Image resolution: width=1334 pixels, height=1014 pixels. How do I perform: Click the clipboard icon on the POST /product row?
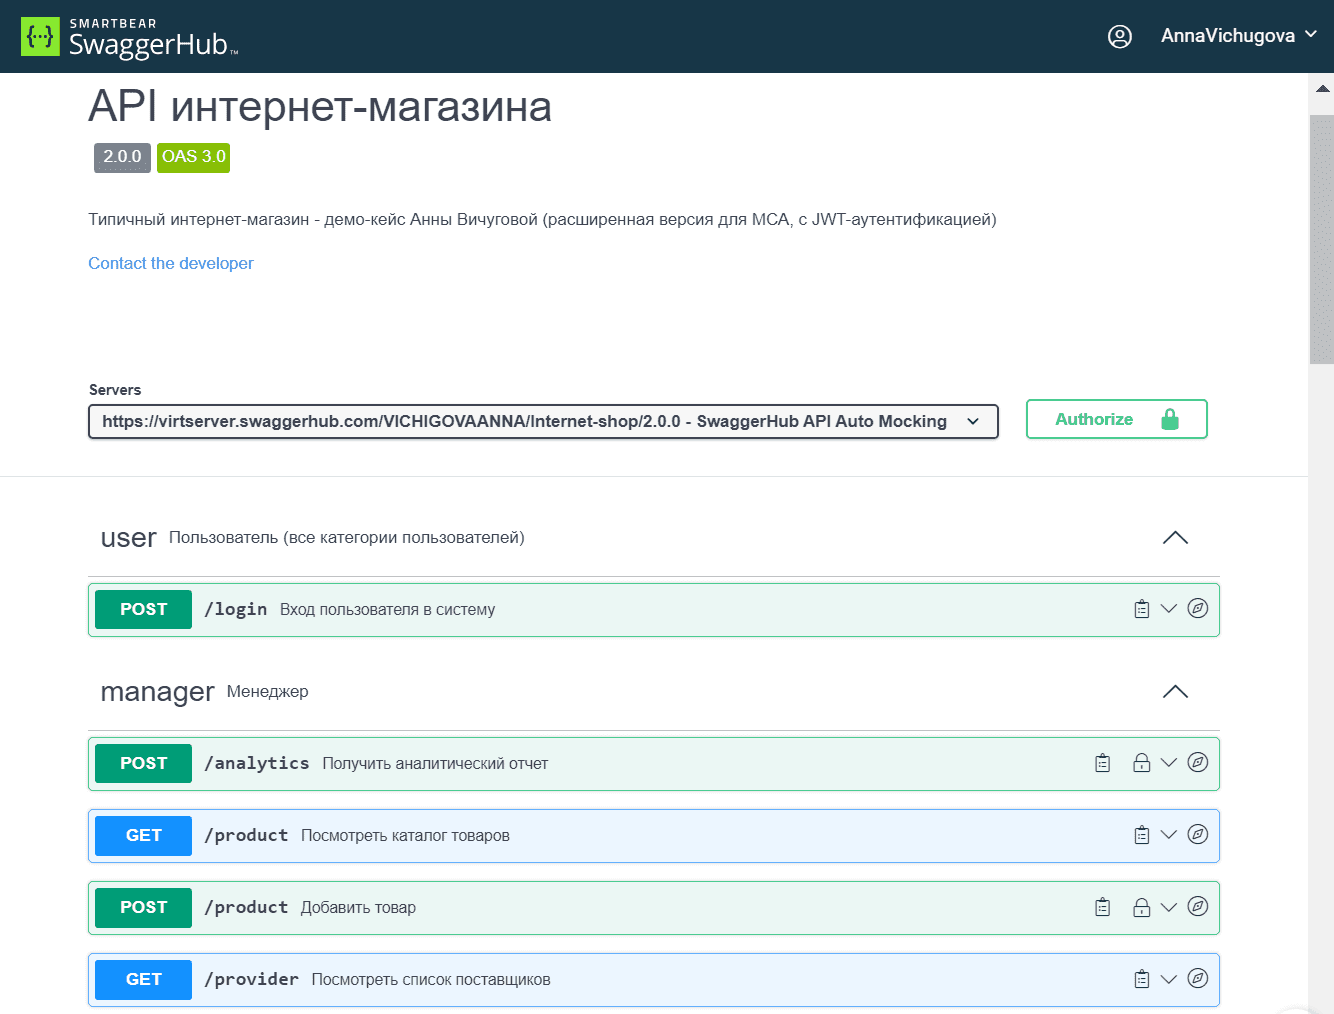(x=1102, y=907)
